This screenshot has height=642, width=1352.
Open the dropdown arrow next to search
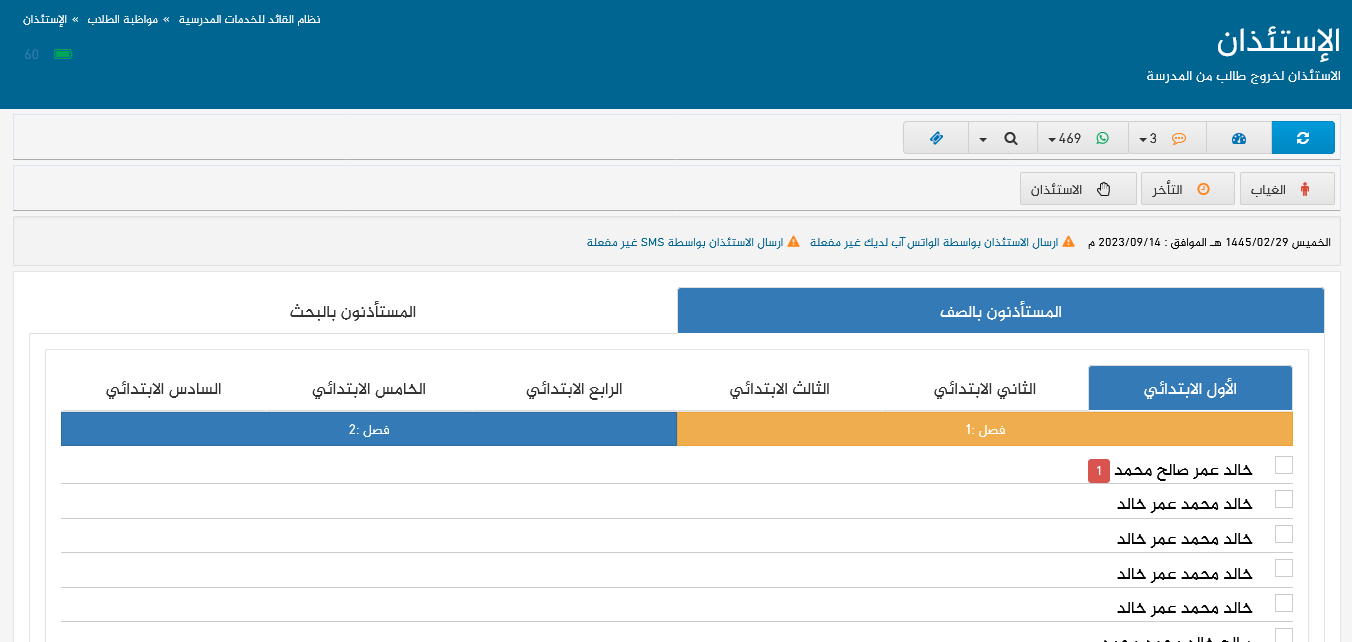(x=983, y=139)
